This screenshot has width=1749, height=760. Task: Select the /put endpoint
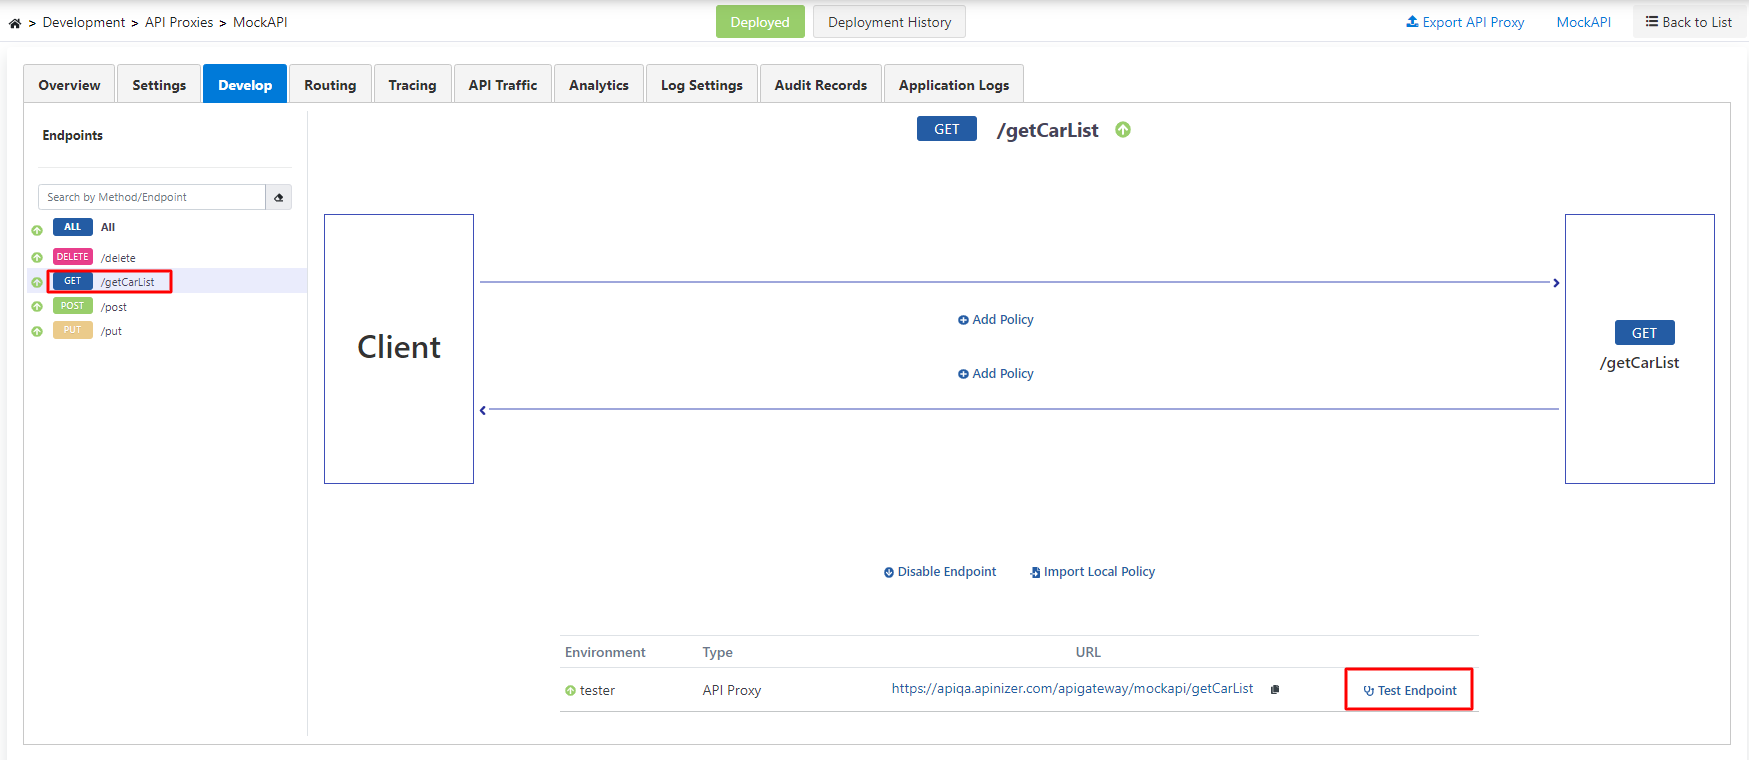point(111,331)
